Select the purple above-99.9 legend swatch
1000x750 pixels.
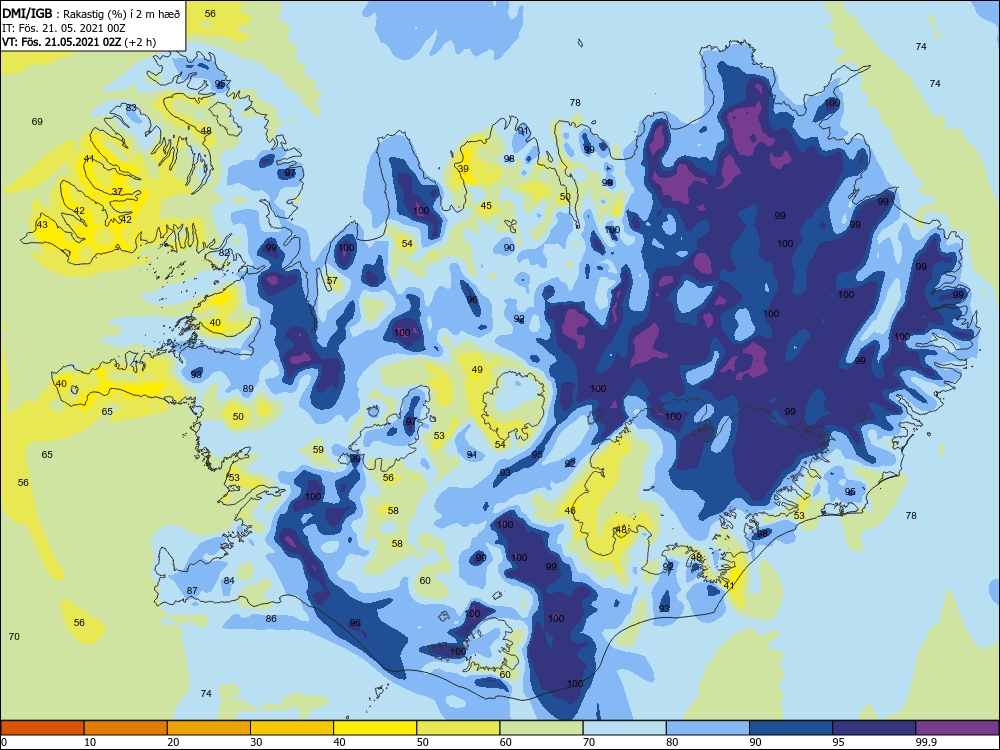pyautogui.click(x=957, y=728)
